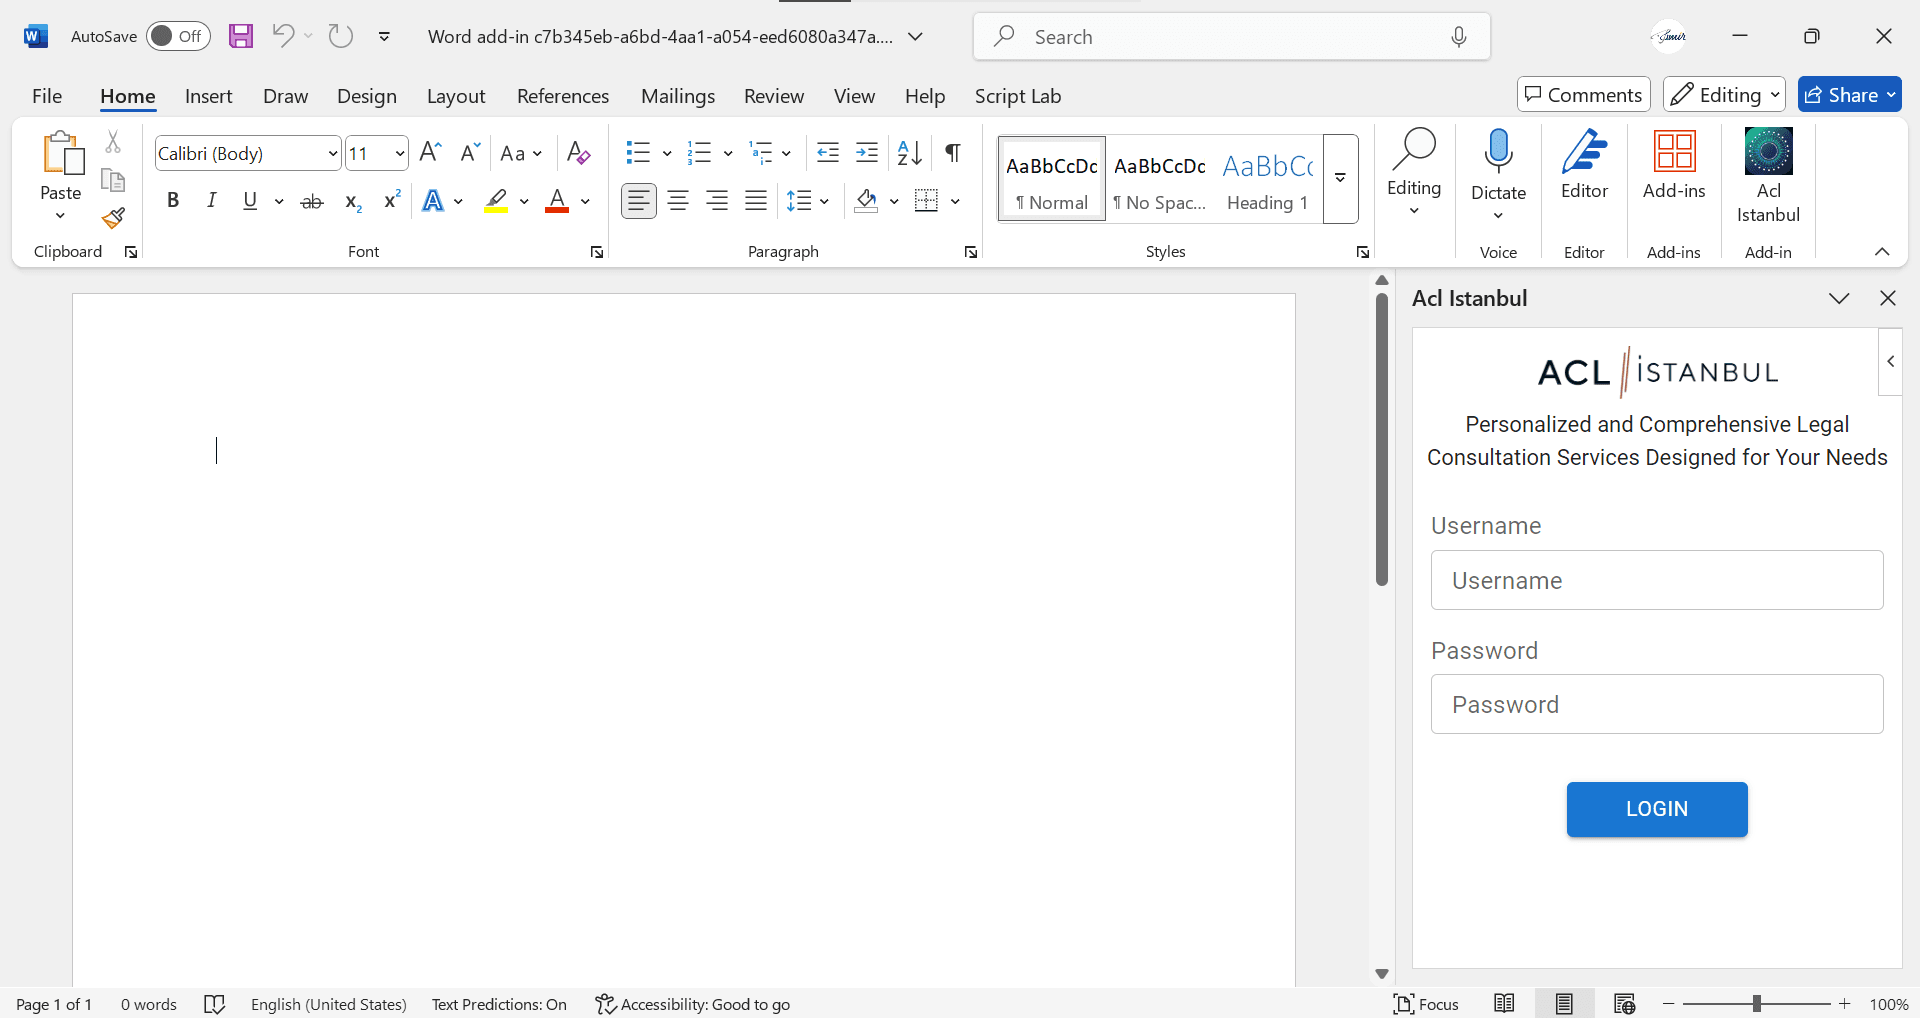Screen dimensions: 1920x1018
Task: Click the search microphone icon
Action: coord(1459,37)
